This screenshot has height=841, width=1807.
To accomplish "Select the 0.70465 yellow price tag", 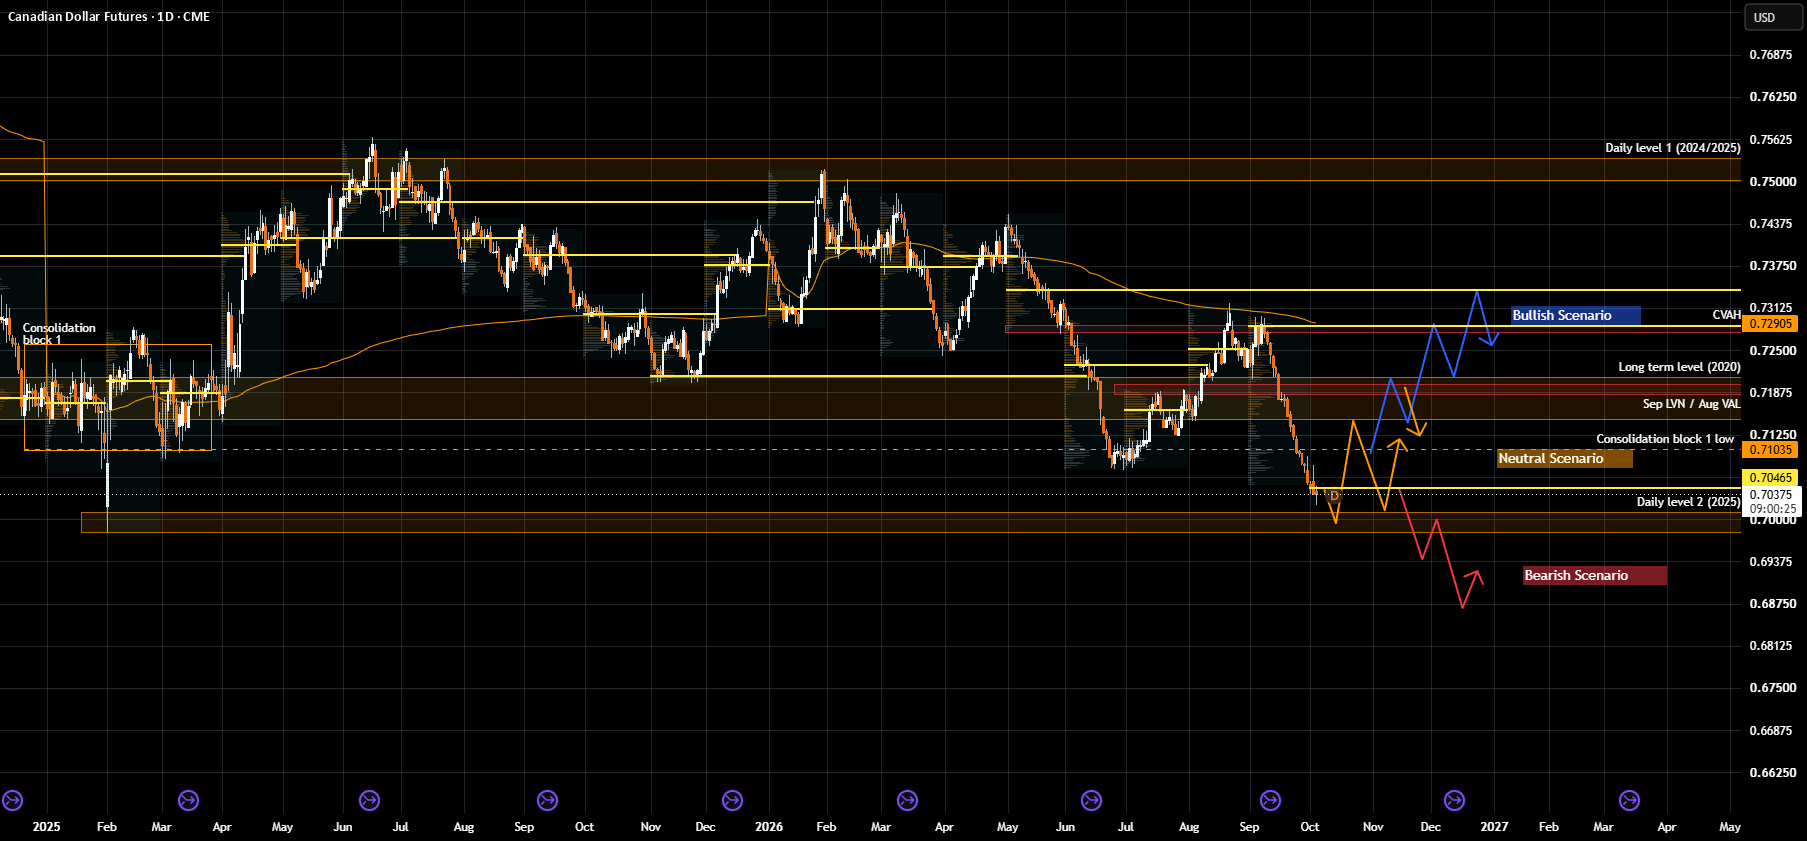I will pyautogui.click(x=1770, y=478).
